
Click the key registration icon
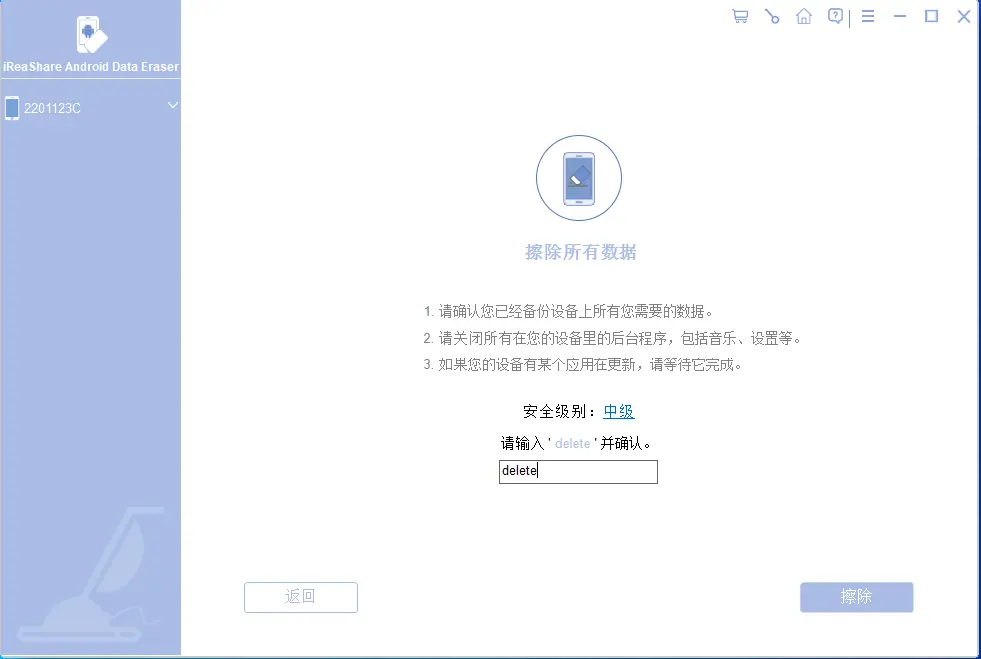coord(771,16)
